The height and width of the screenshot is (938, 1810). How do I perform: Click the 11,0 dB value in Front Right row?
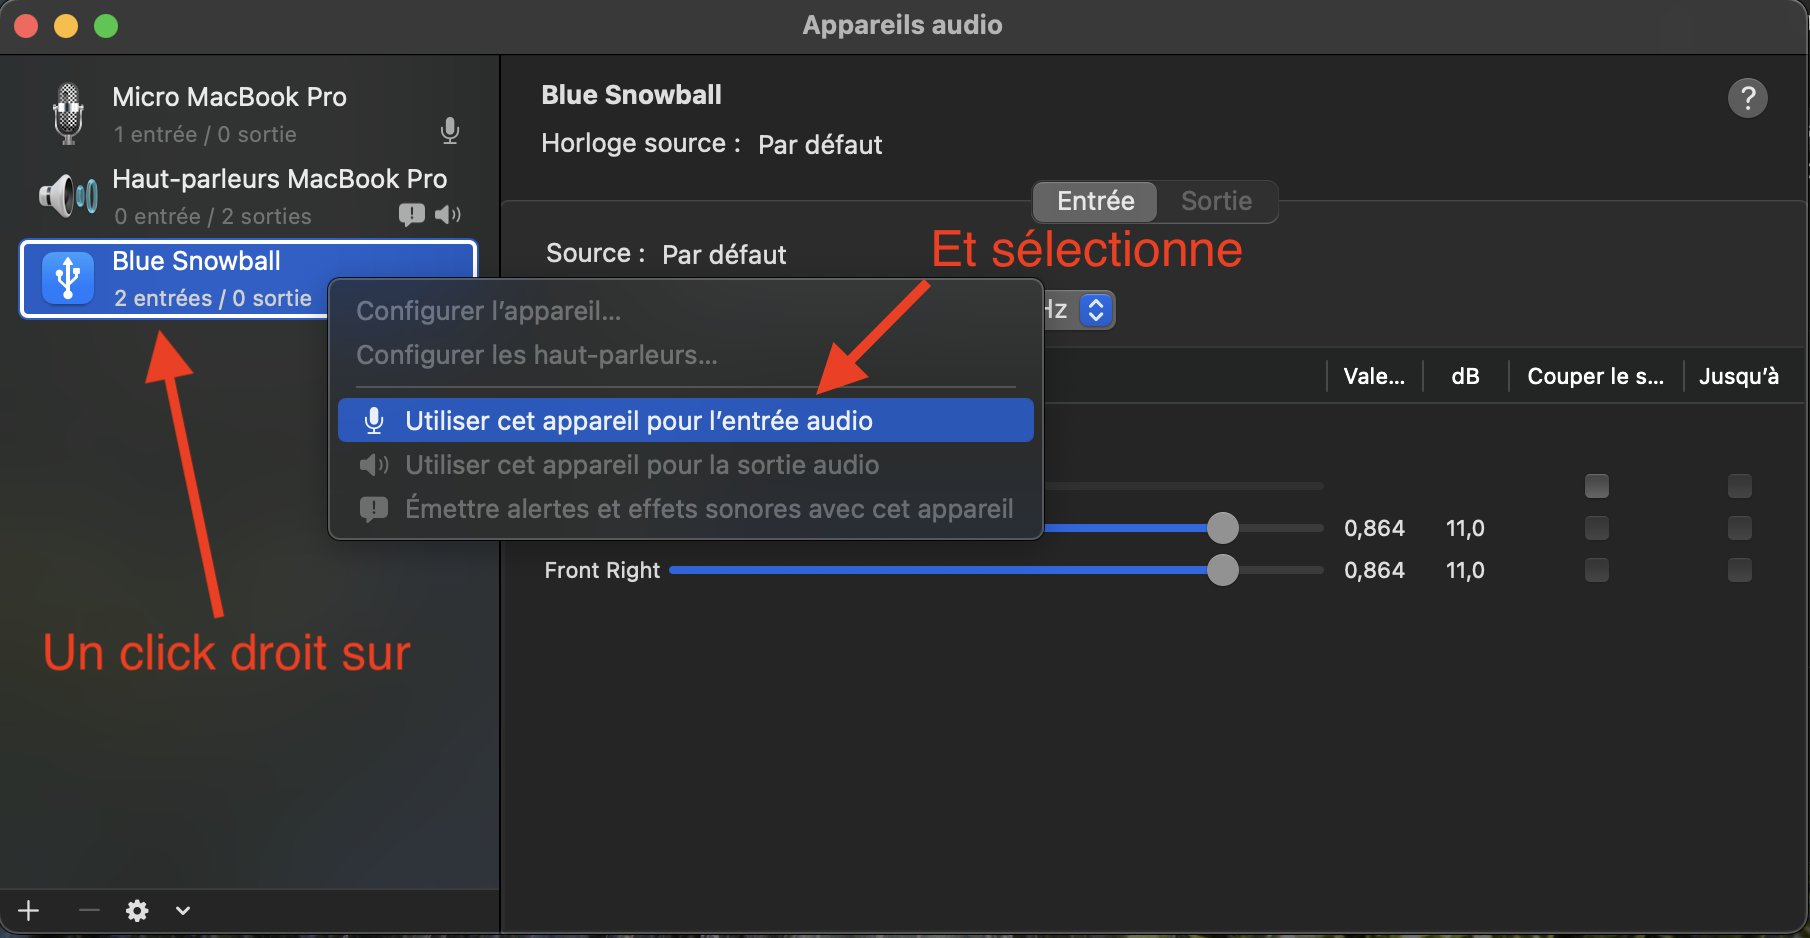[x=1465, y=570]
